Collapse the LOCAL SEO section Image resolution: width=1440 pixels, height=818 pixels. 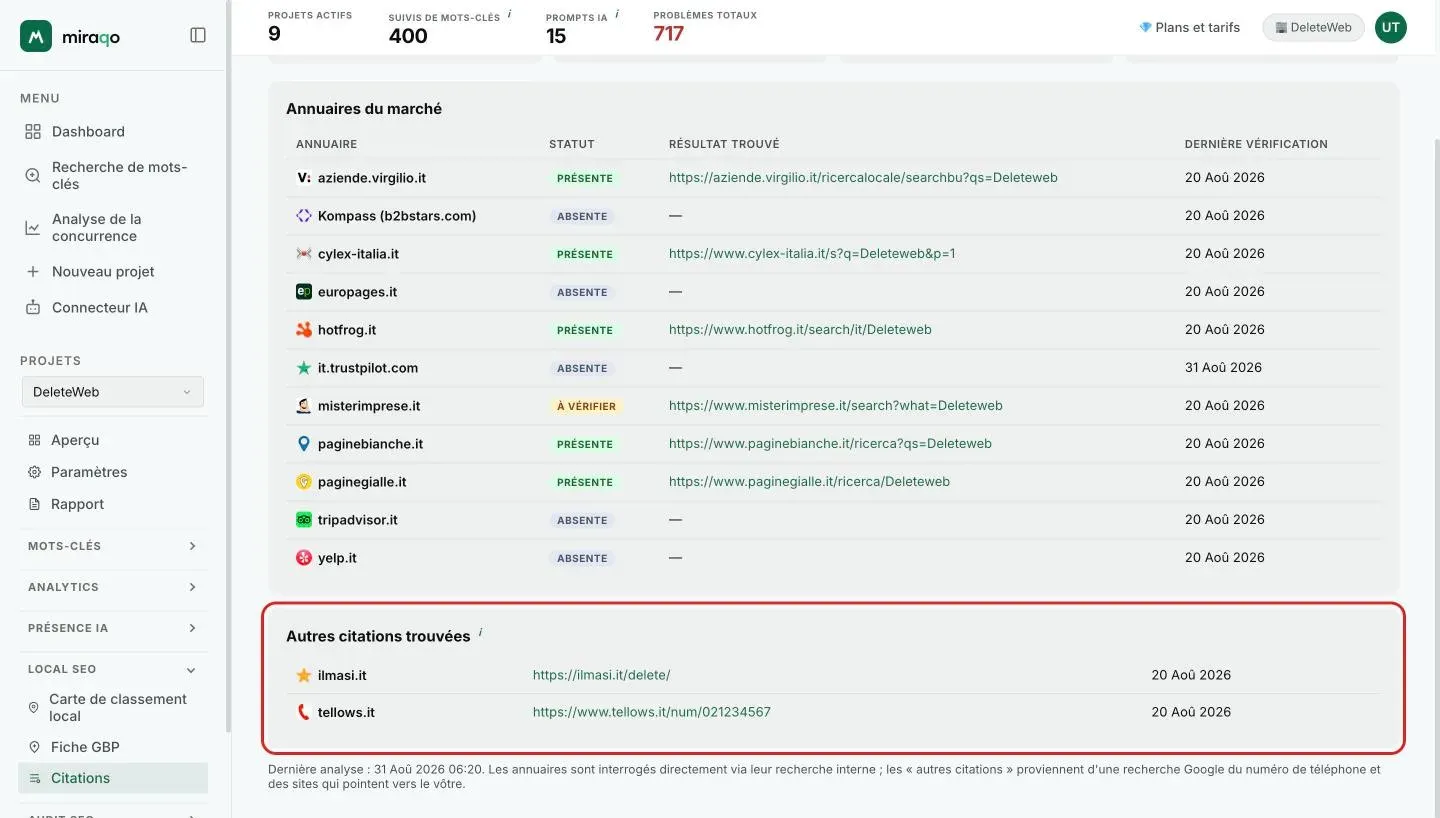113,669
